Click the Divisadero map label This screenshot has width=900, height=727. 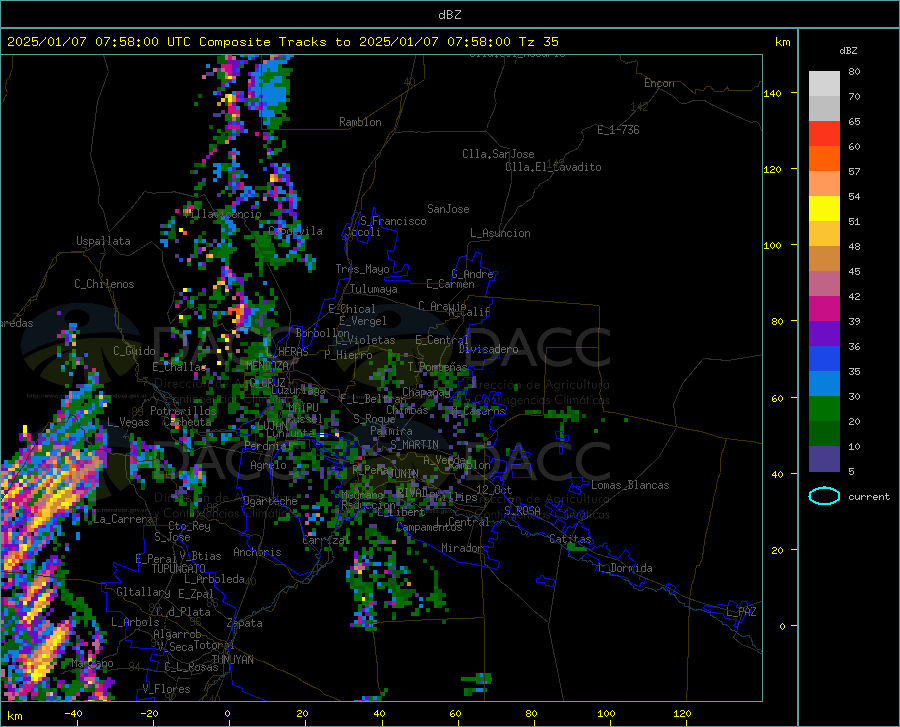click(488, 349)
